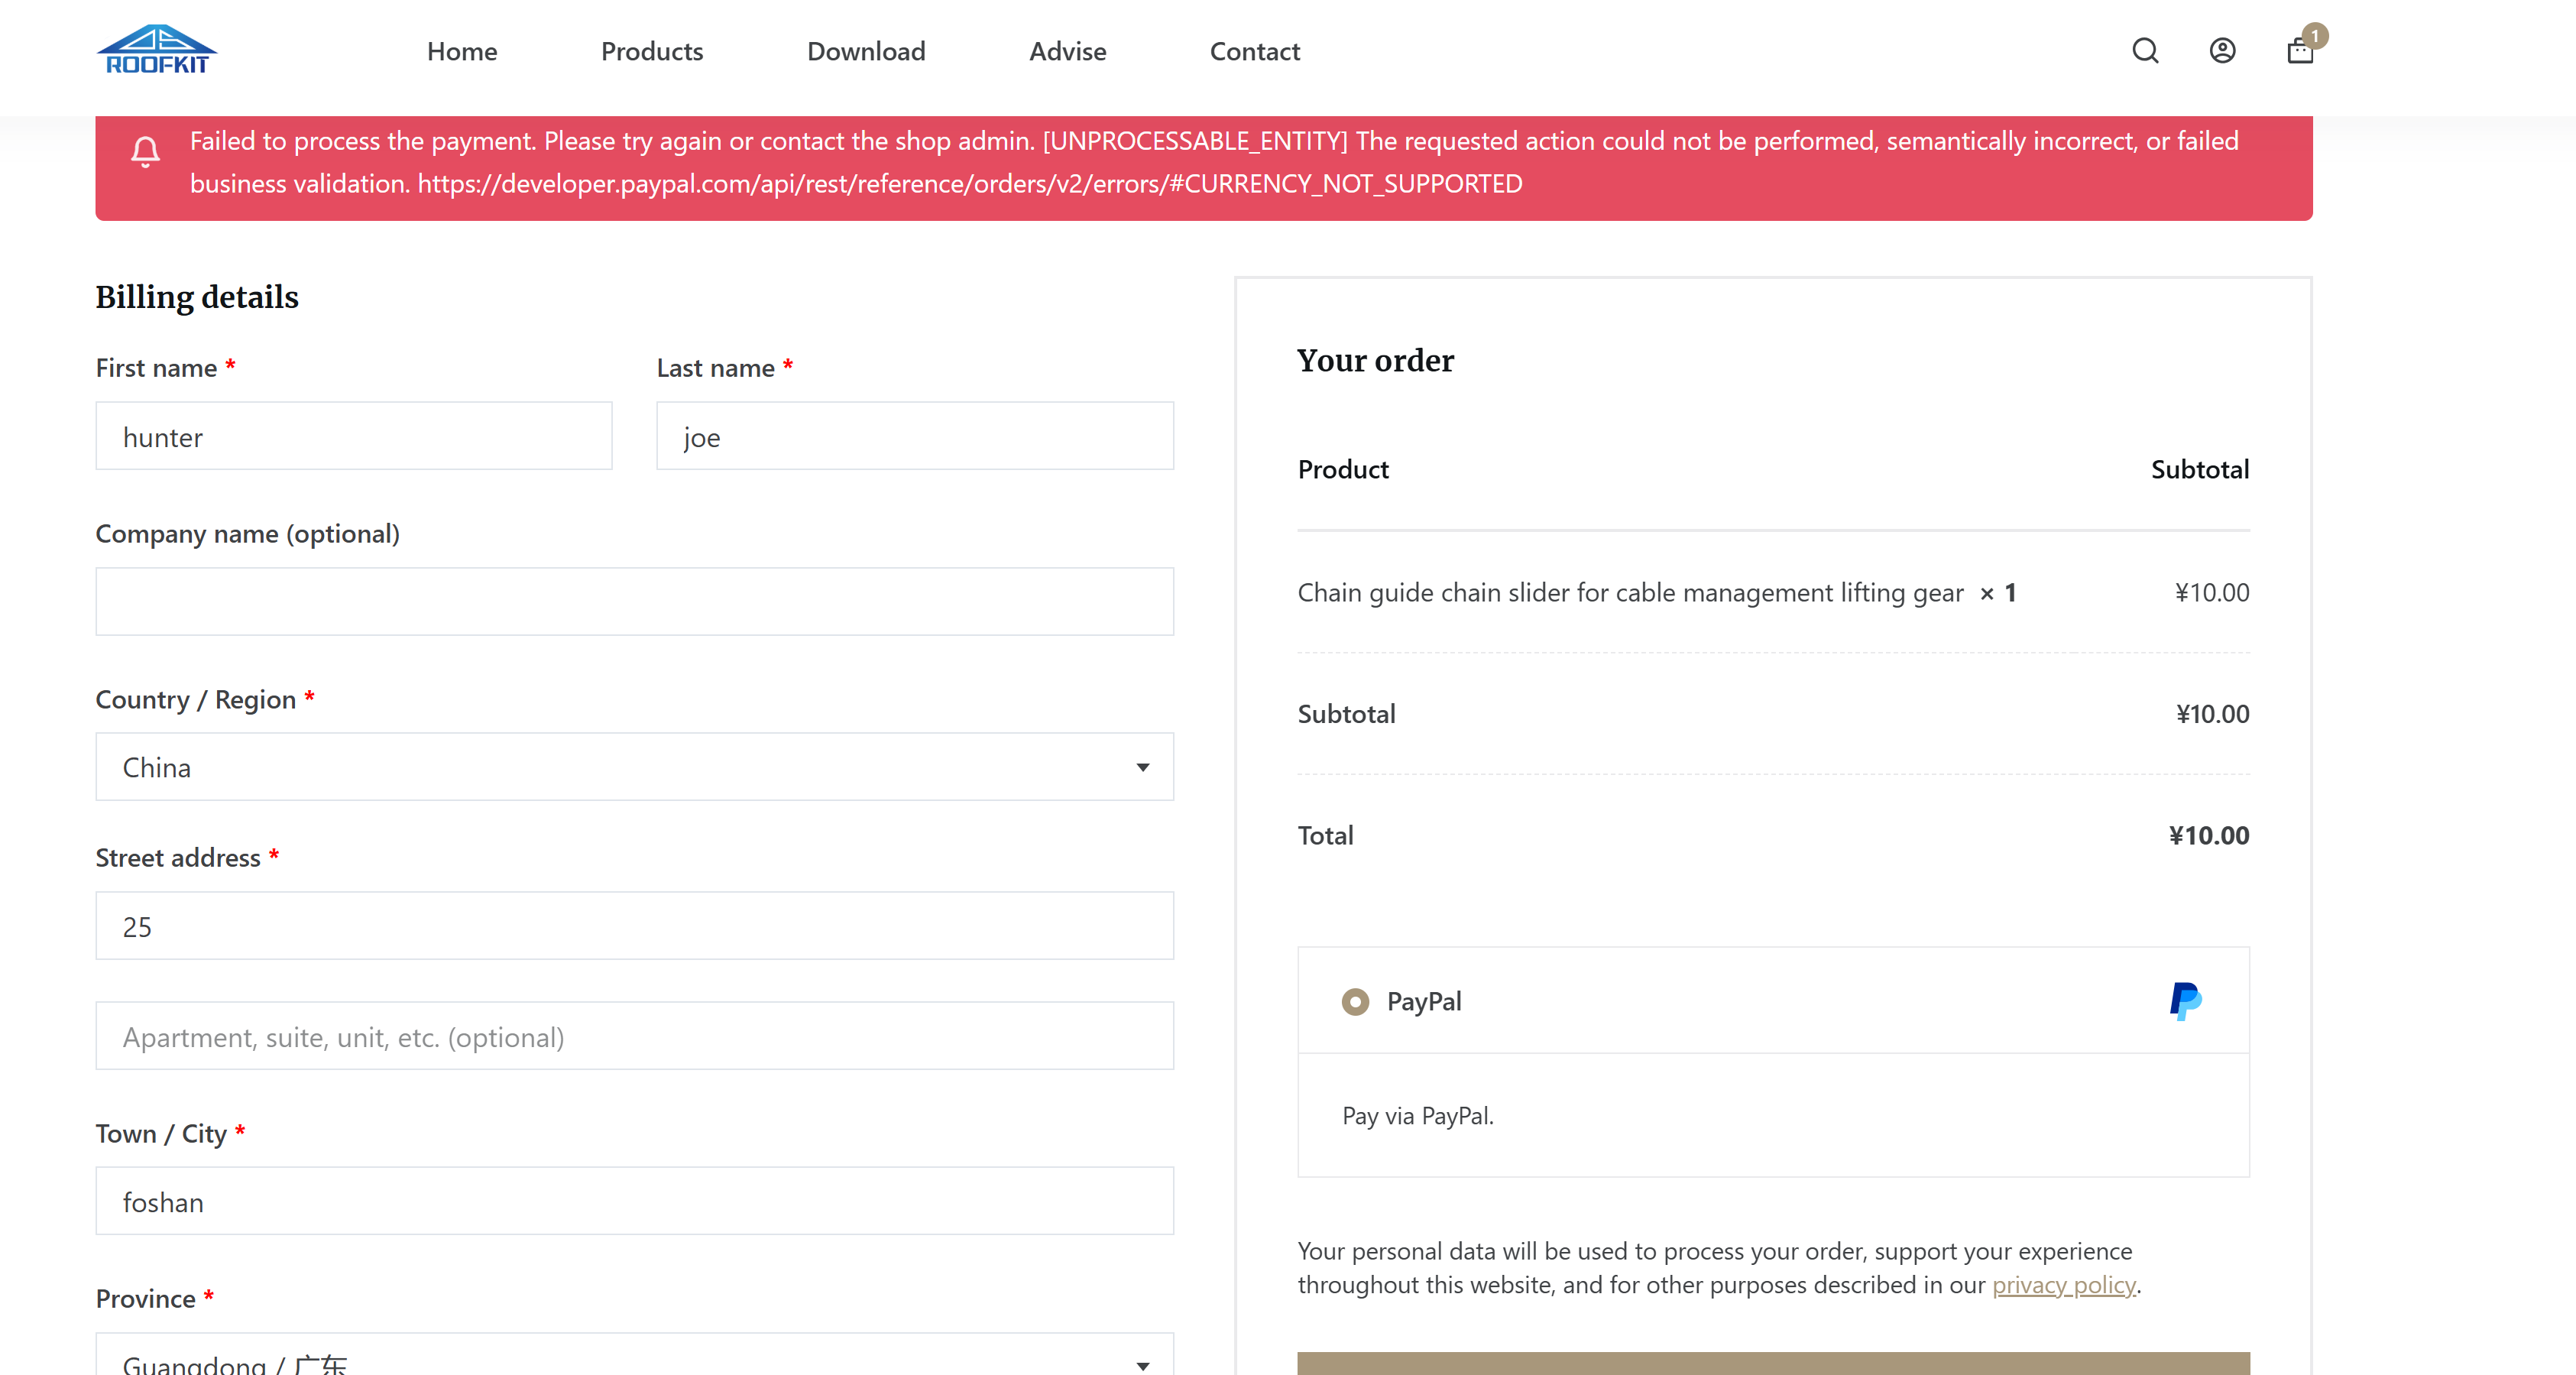
Task: Open the user account icon
Action: click(2222, 51)
